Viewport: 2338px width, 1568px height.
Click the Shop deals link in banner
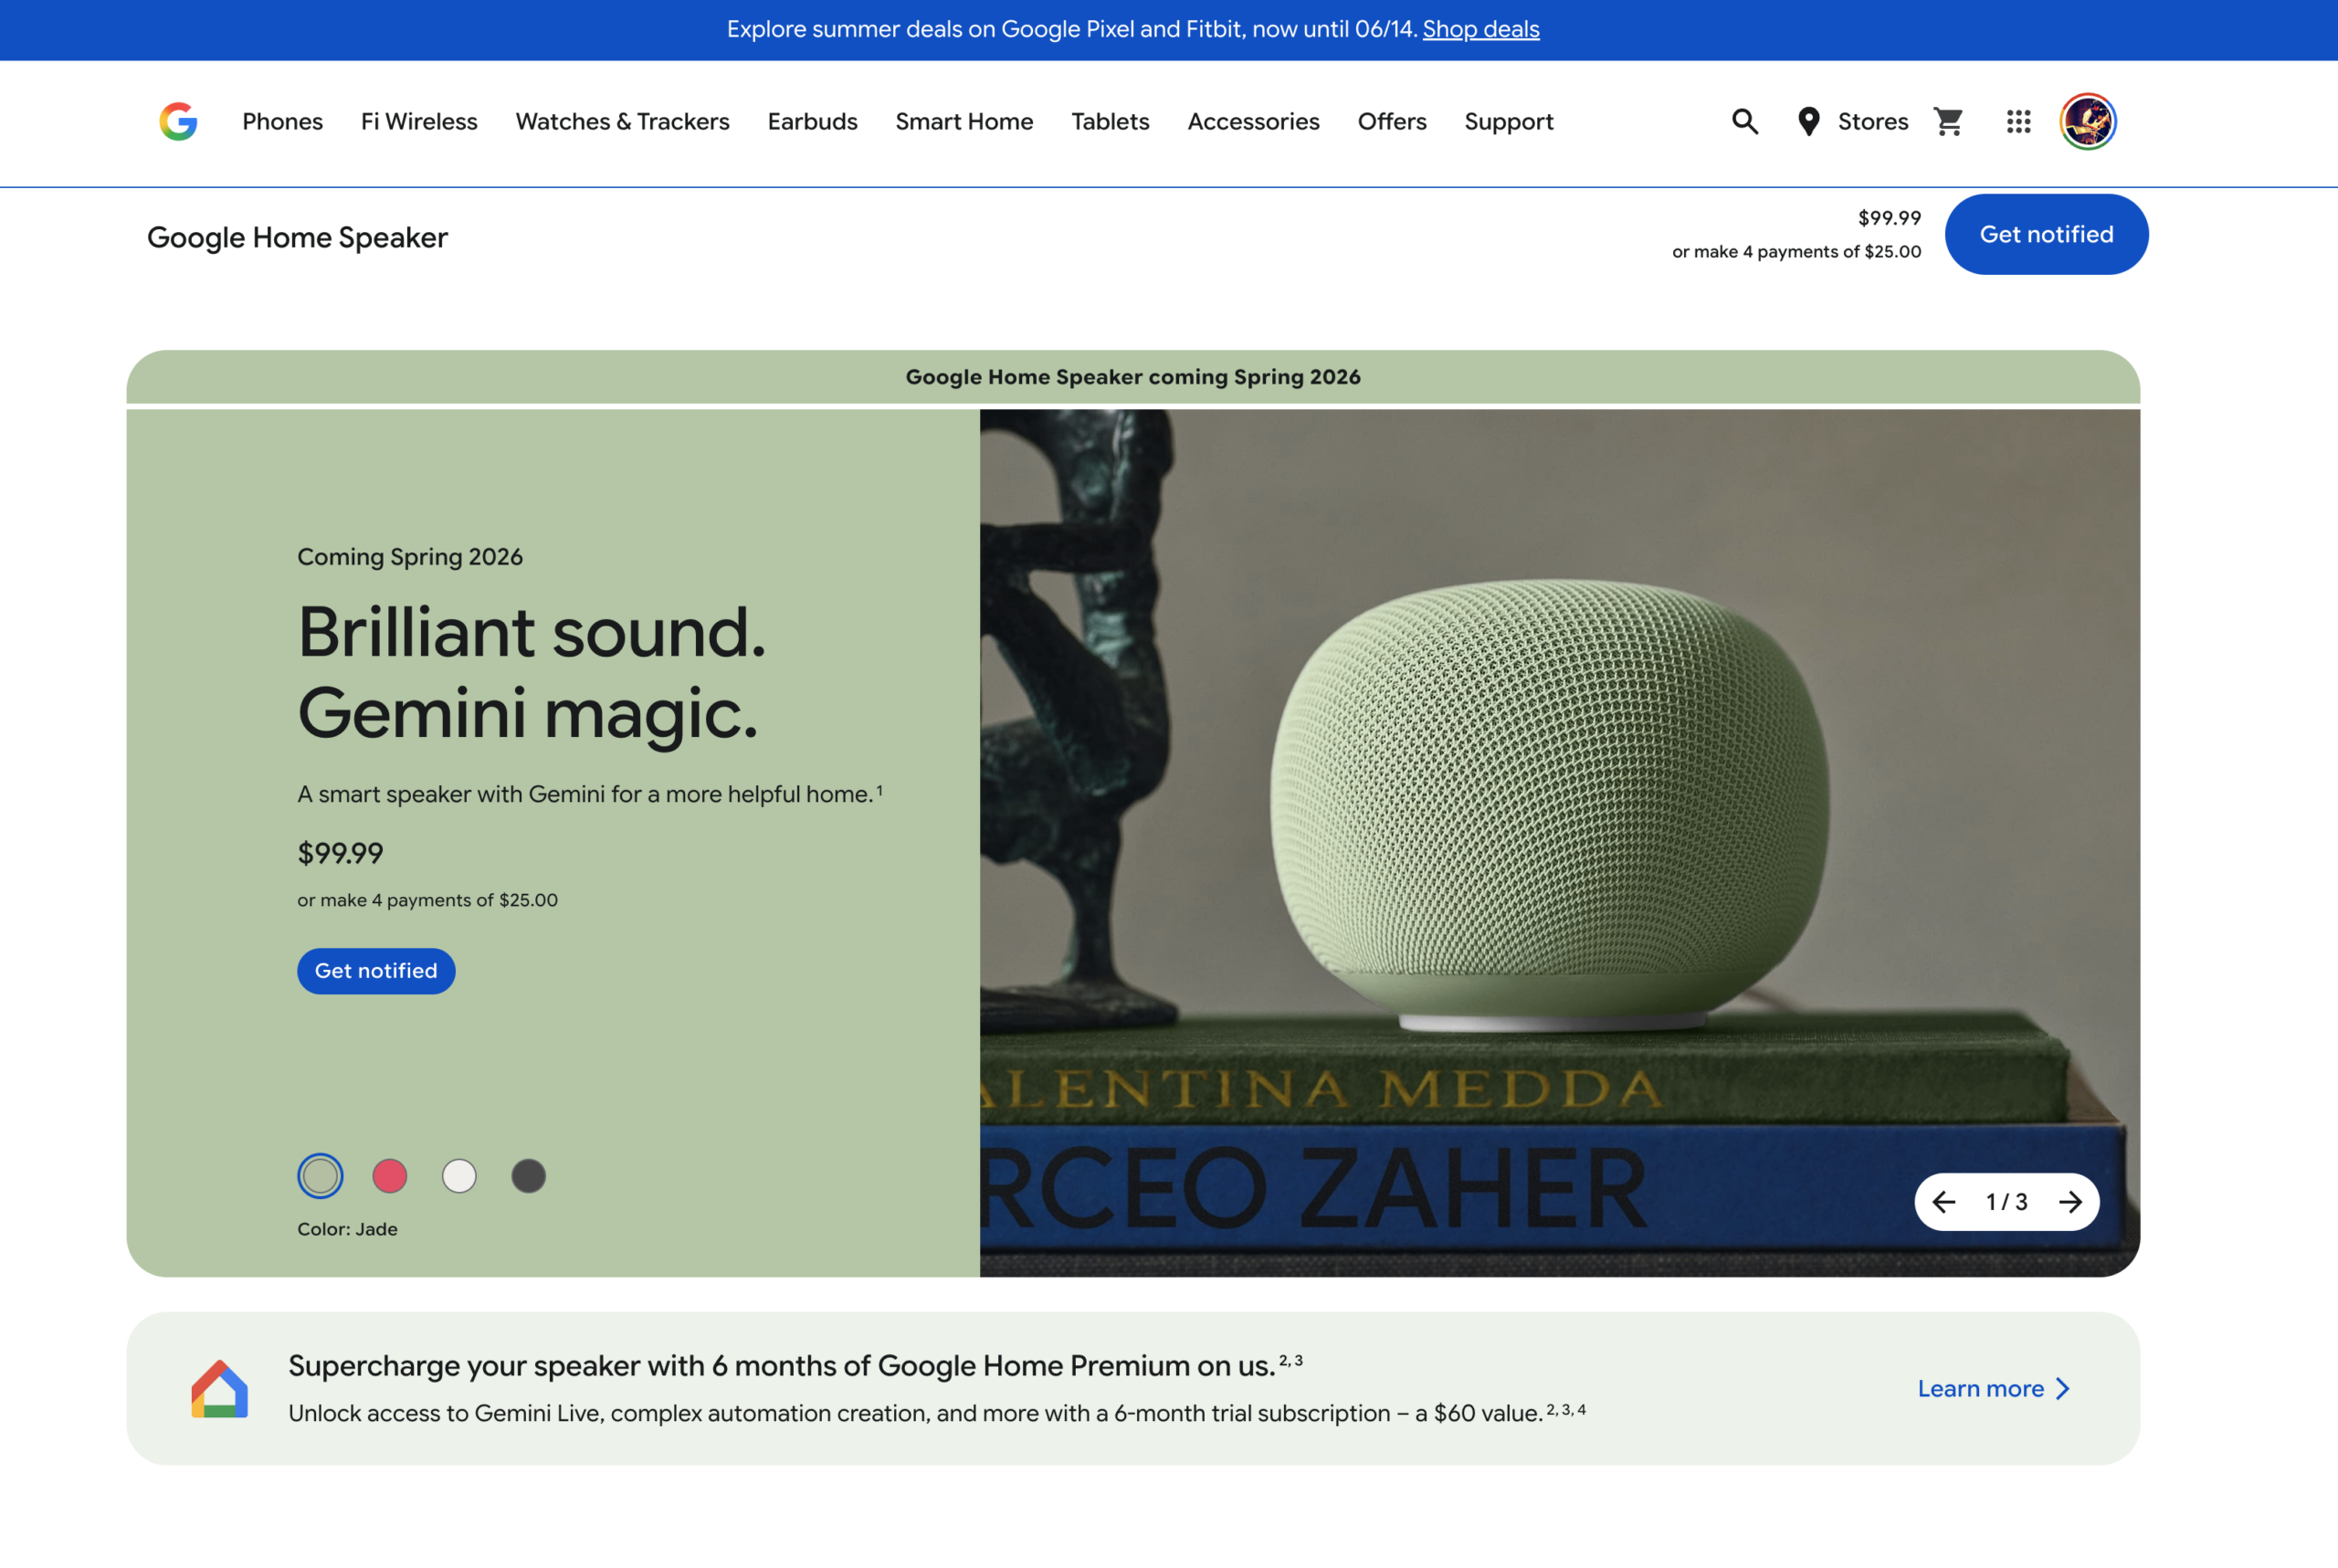tap(1481, 29)
